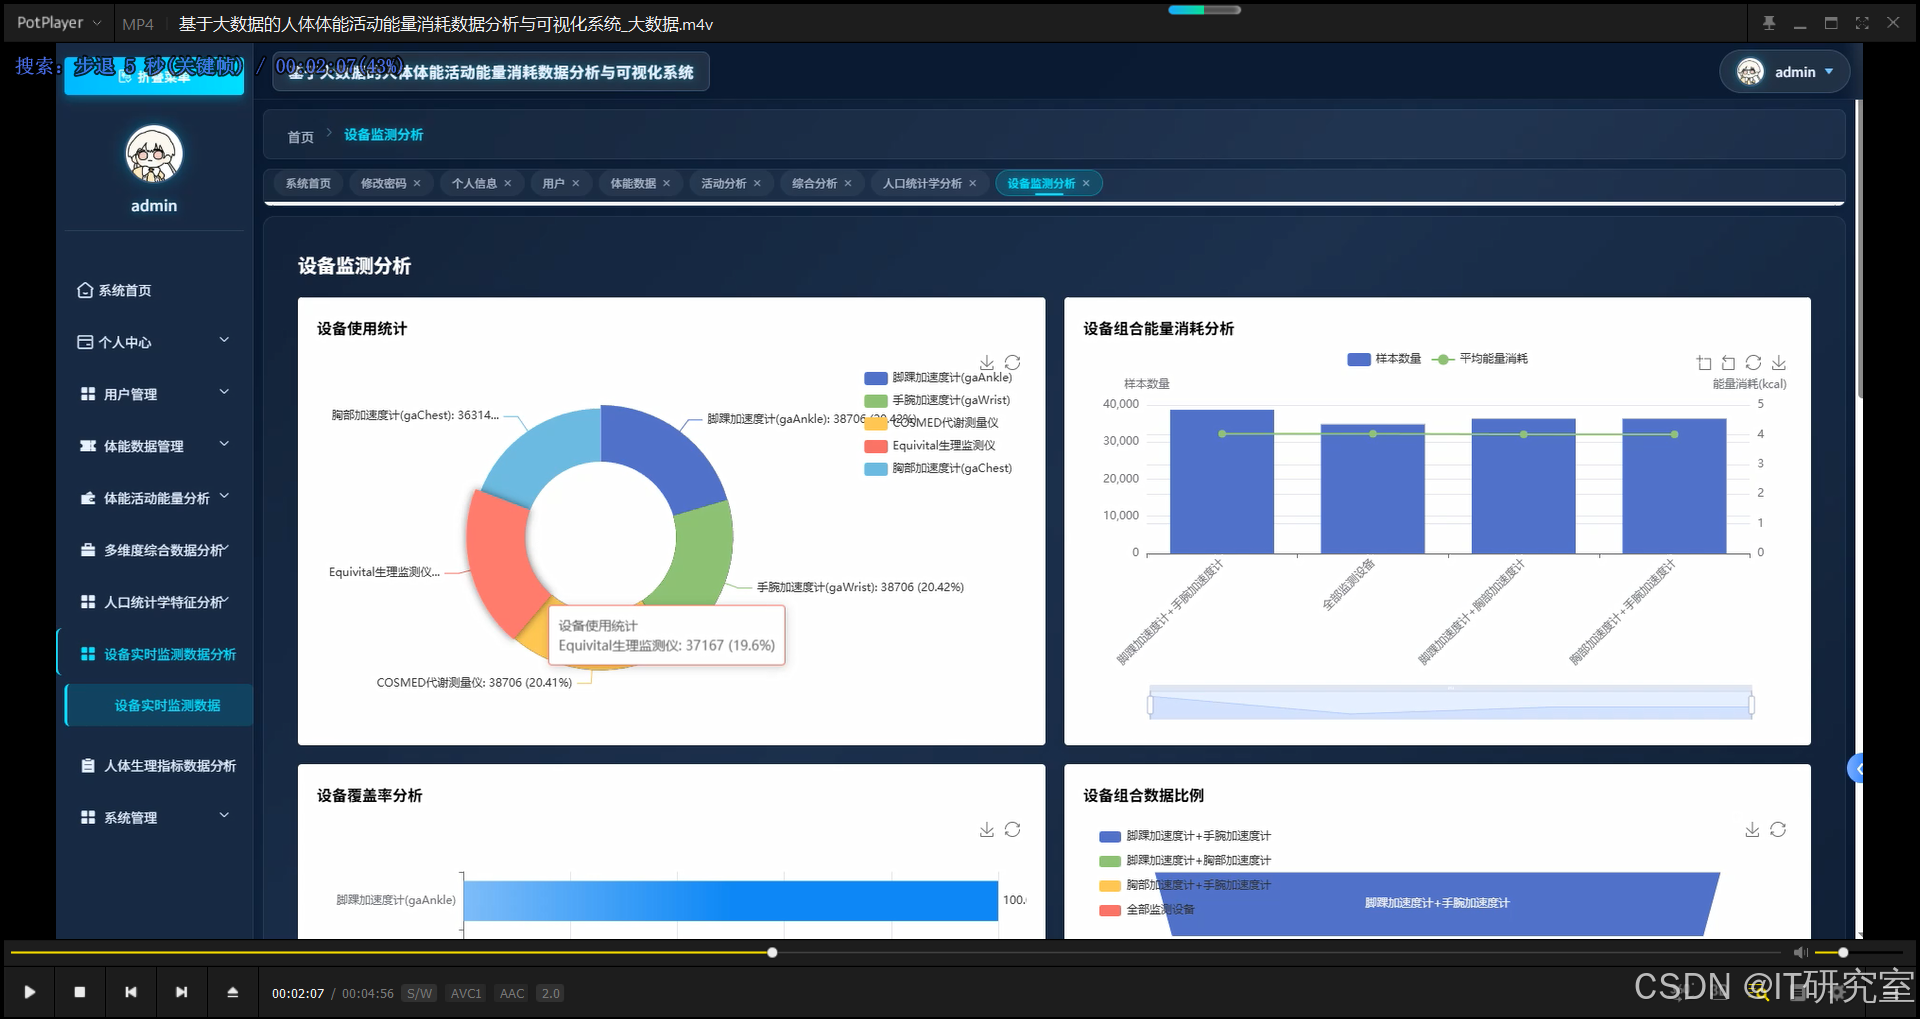Skip to next track in PotPlayer
The width and height of the screenshot is (1920, 1019).
point(181,992)
